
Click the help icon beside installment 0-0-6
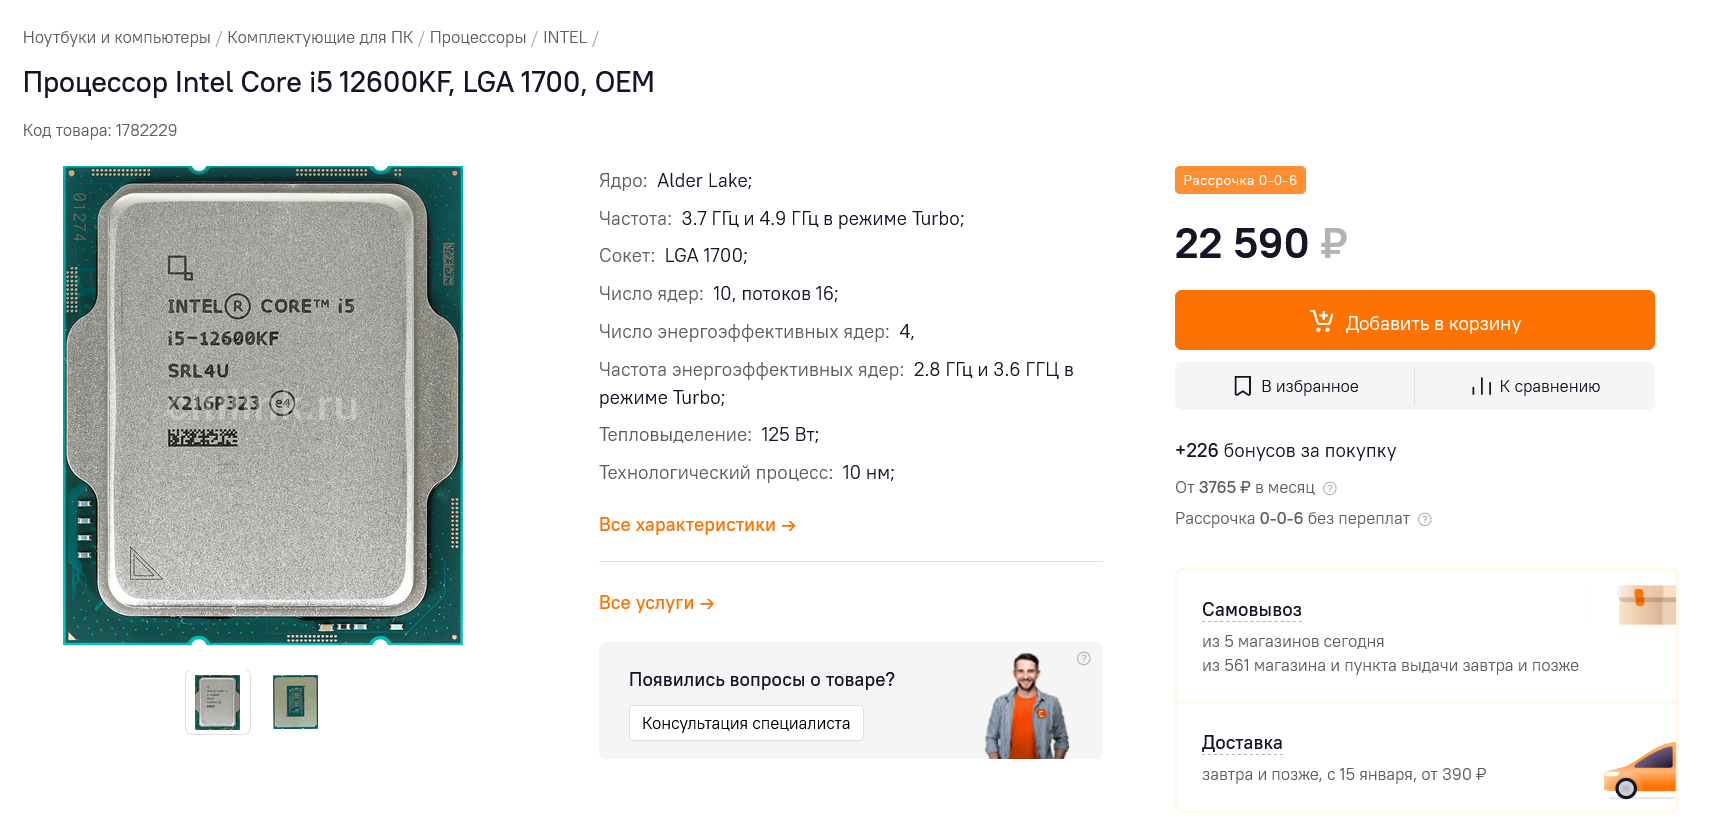1425,519
